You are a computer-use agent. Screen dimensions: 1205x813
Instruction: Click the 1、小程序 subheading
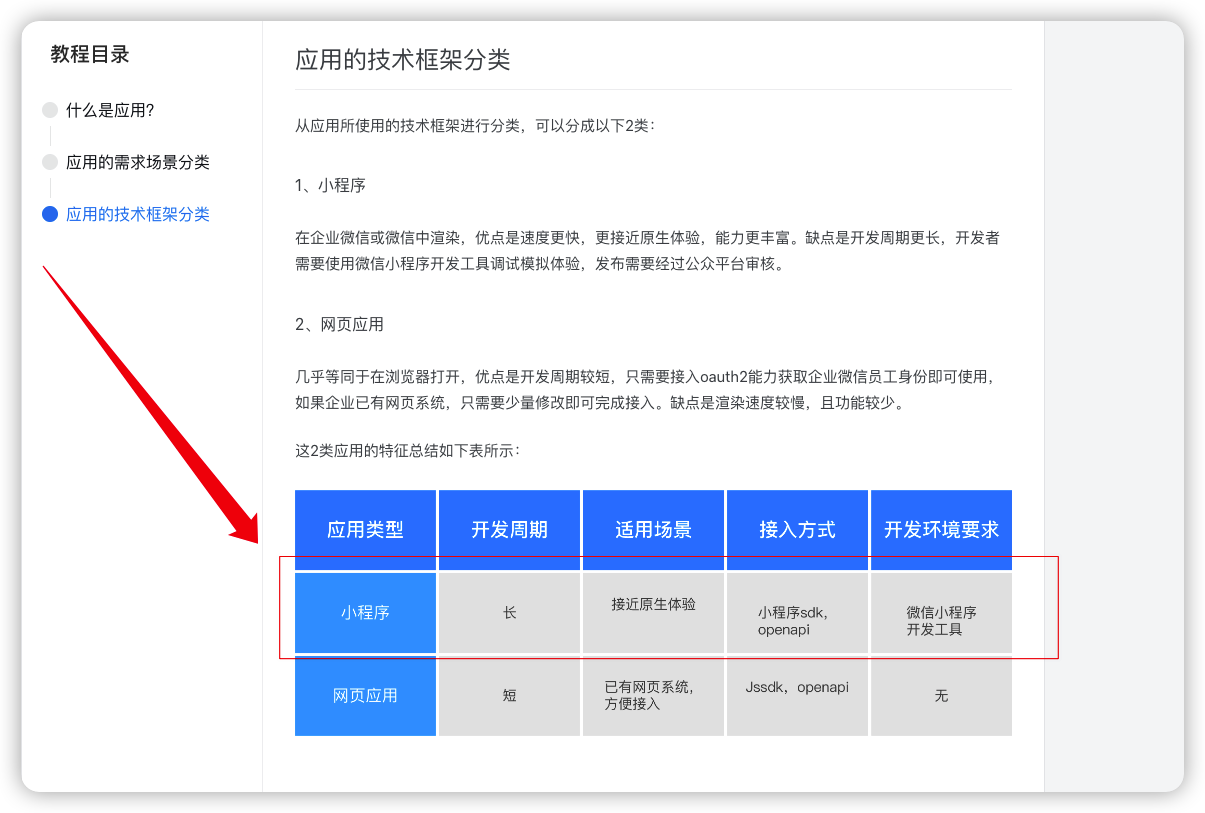(x=330, y=186)
